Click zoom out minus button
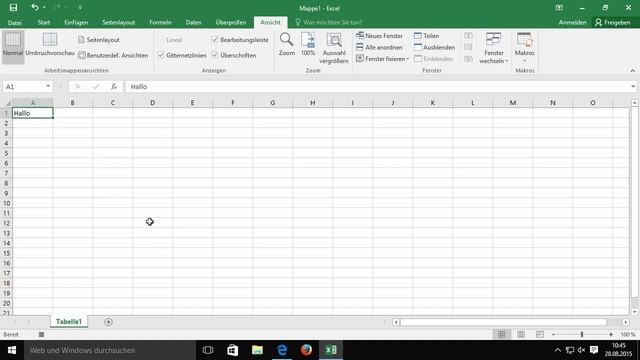The width and height of the screenshot is (640, 360). (553, 334)
